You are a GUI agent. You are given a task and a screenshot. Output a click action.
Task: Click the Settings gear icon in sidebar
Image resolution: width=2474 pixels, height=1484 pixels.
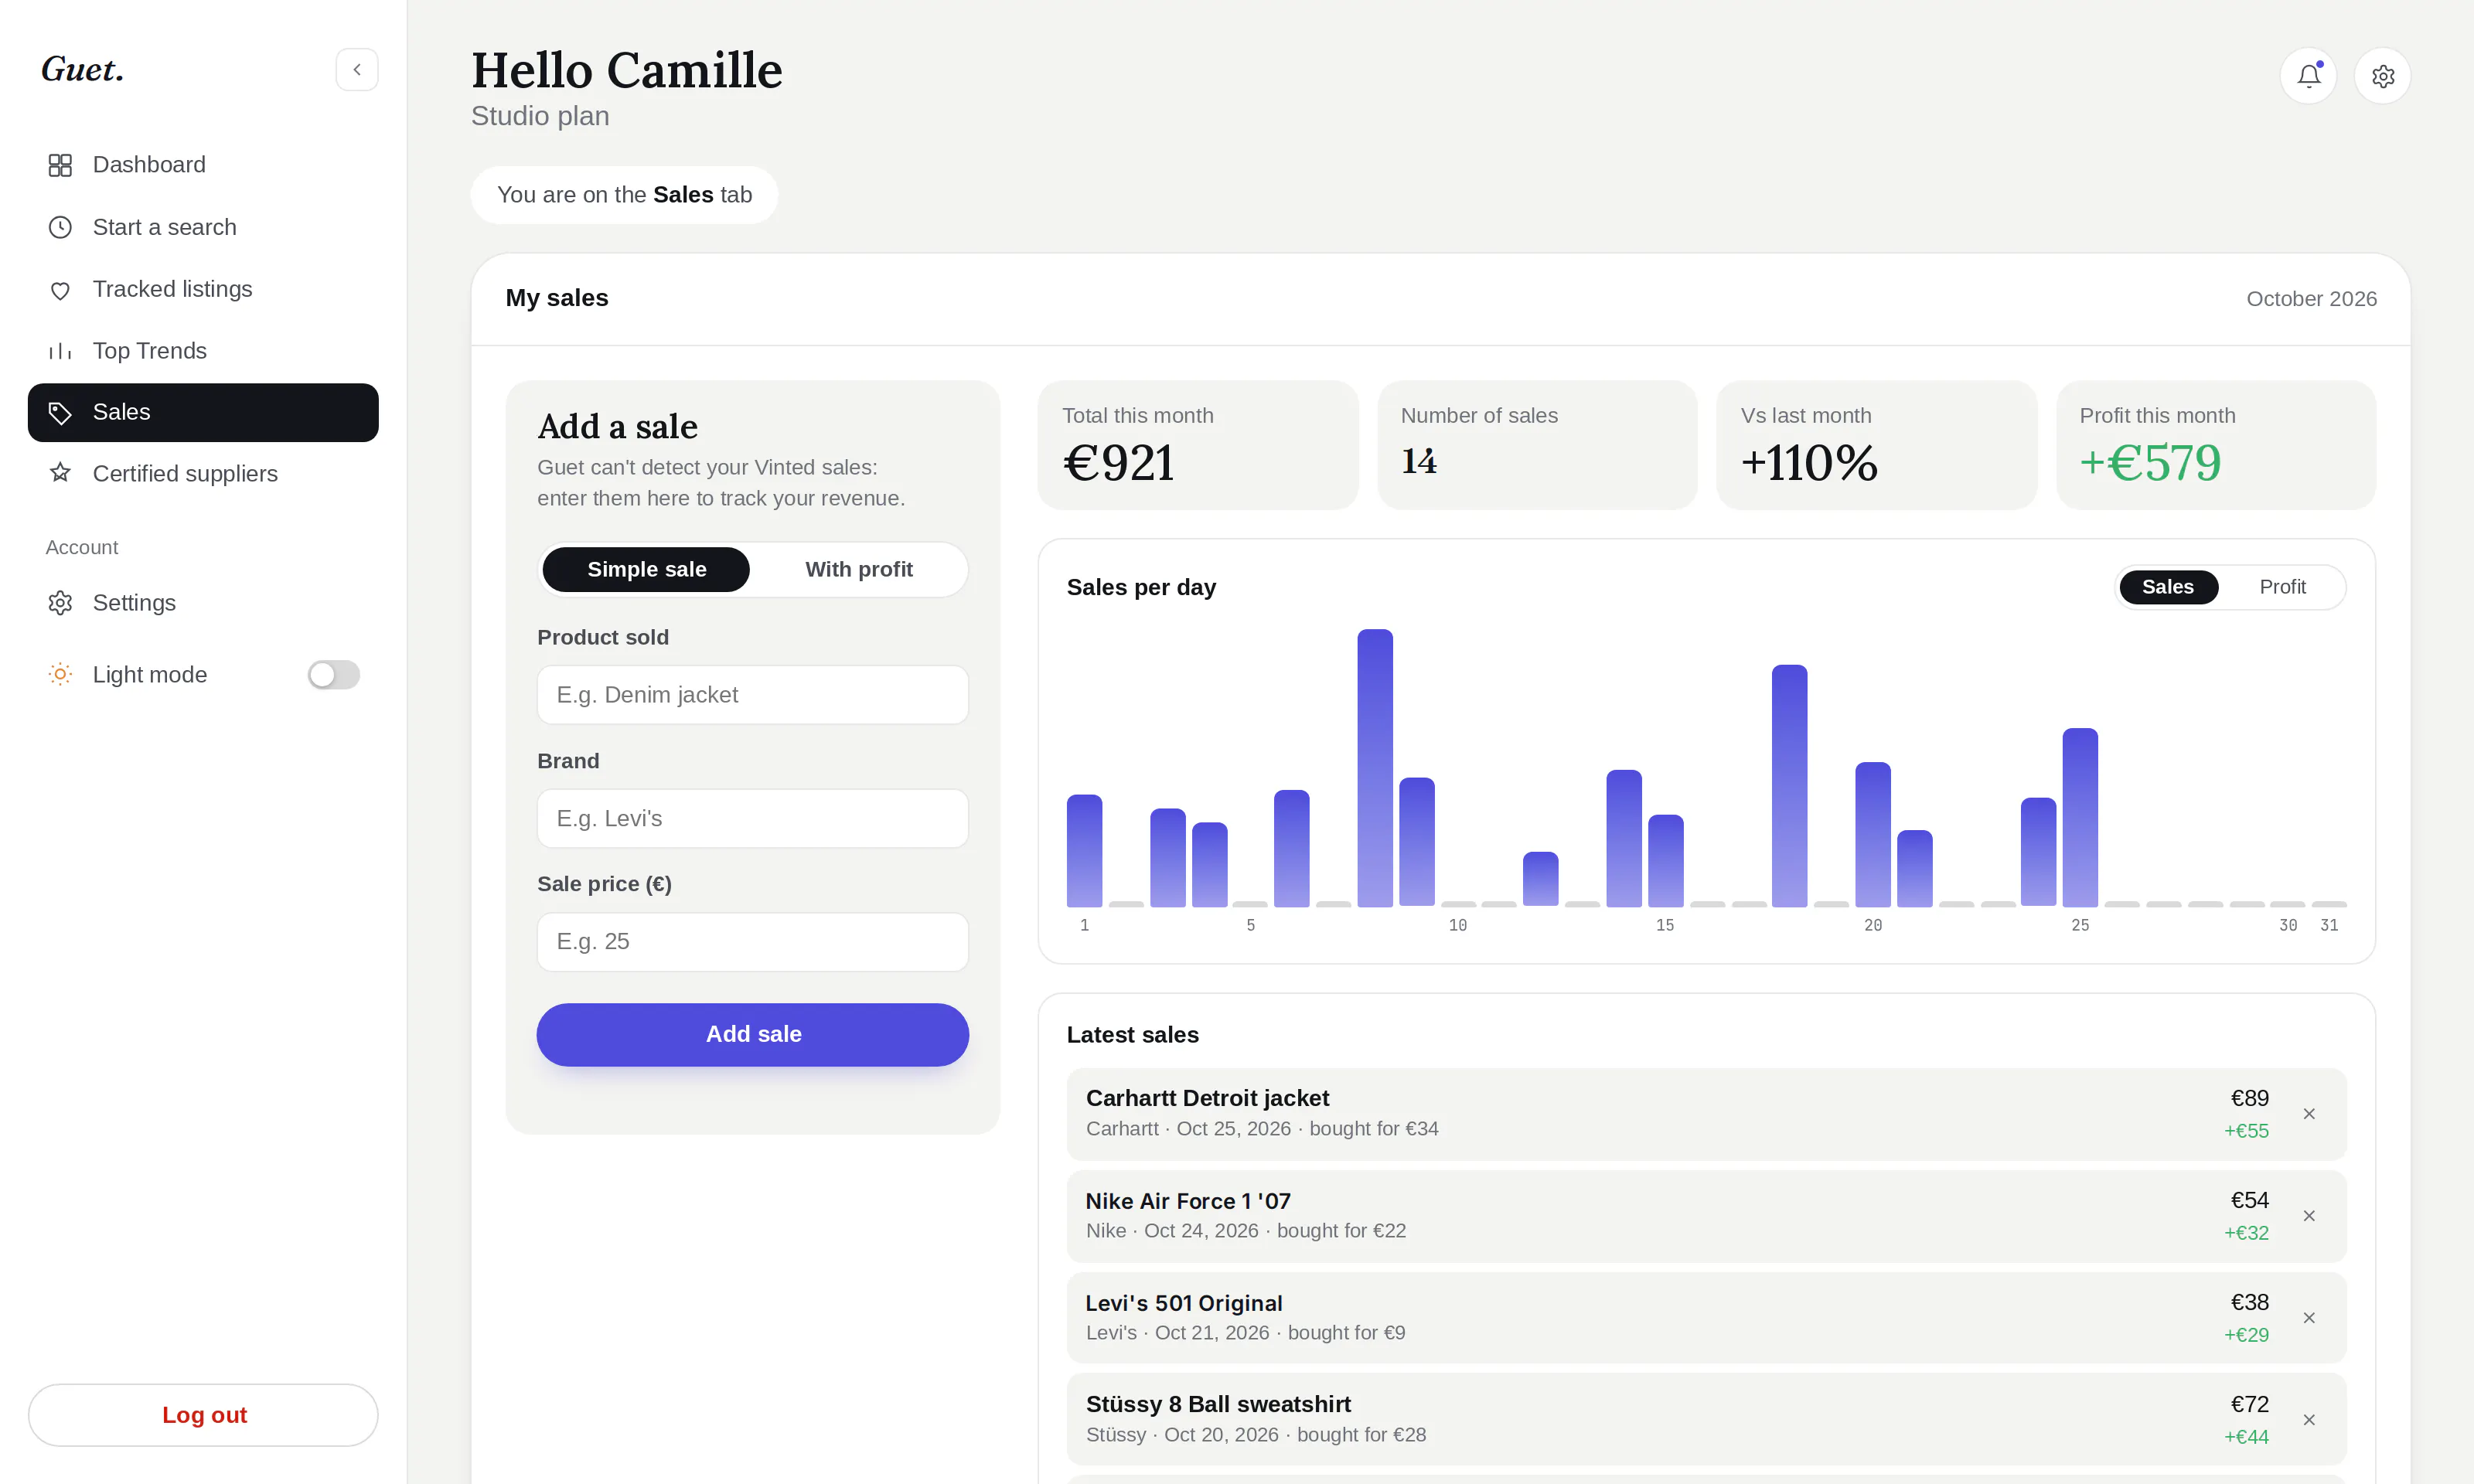(x=60, y=603)
